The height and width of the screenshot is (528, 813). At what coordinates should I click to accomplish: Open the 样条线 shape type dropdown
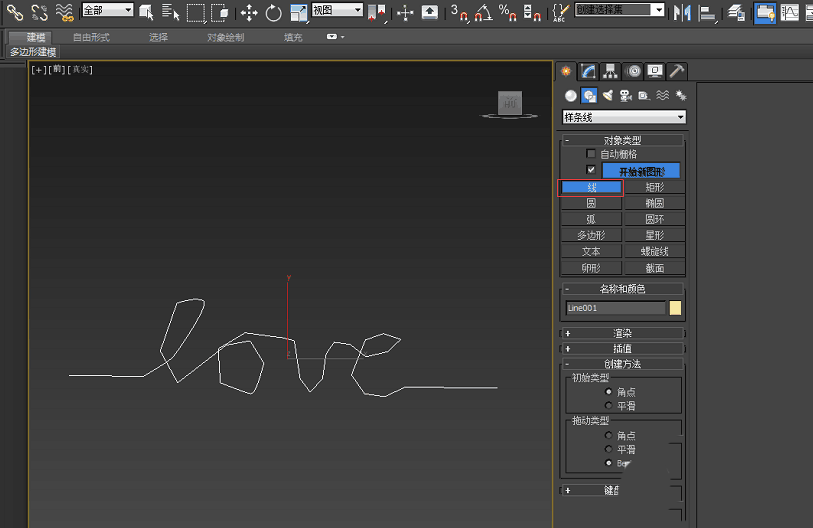[x=623, y=117]
